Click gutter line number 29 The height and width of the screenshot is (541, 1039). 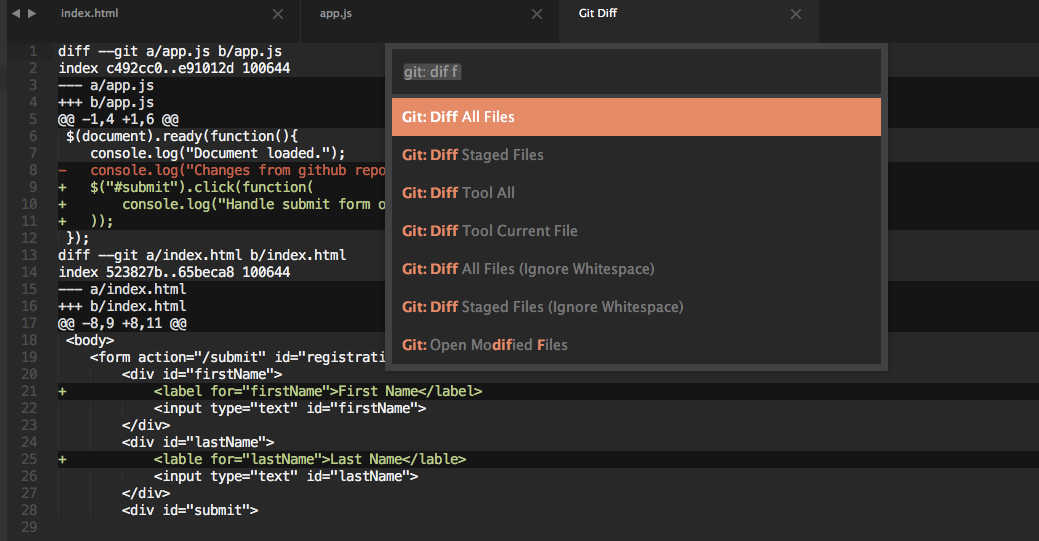[29, 528]
